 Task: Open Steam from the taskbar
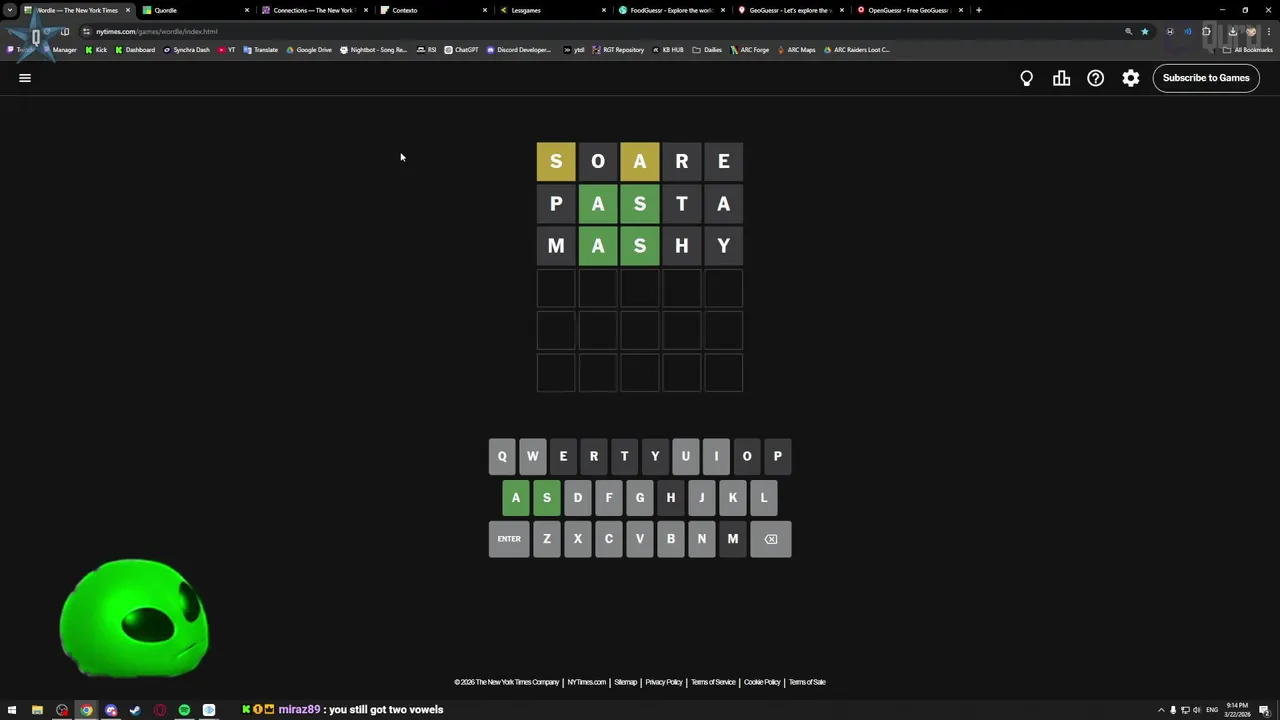(135, 710)
